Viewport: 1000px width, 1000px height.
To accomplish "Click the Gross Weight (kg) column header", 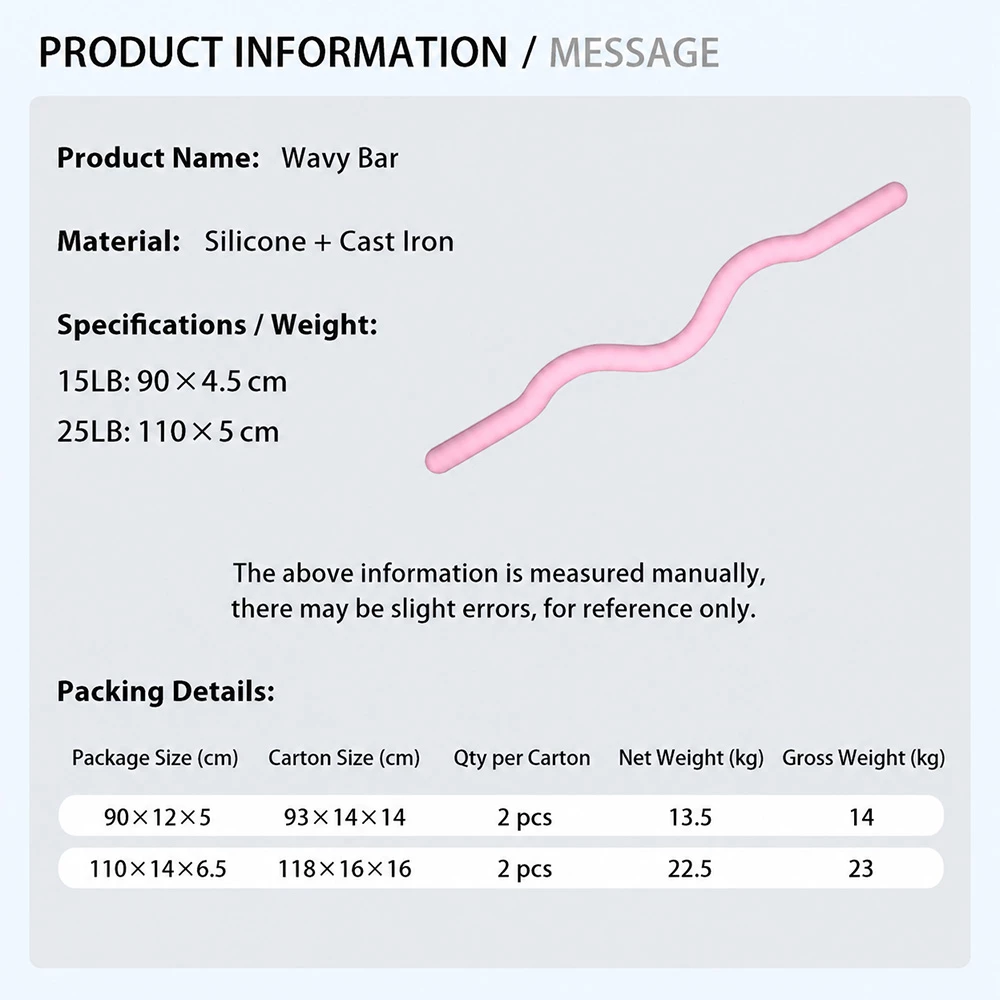I will point(864,758).
